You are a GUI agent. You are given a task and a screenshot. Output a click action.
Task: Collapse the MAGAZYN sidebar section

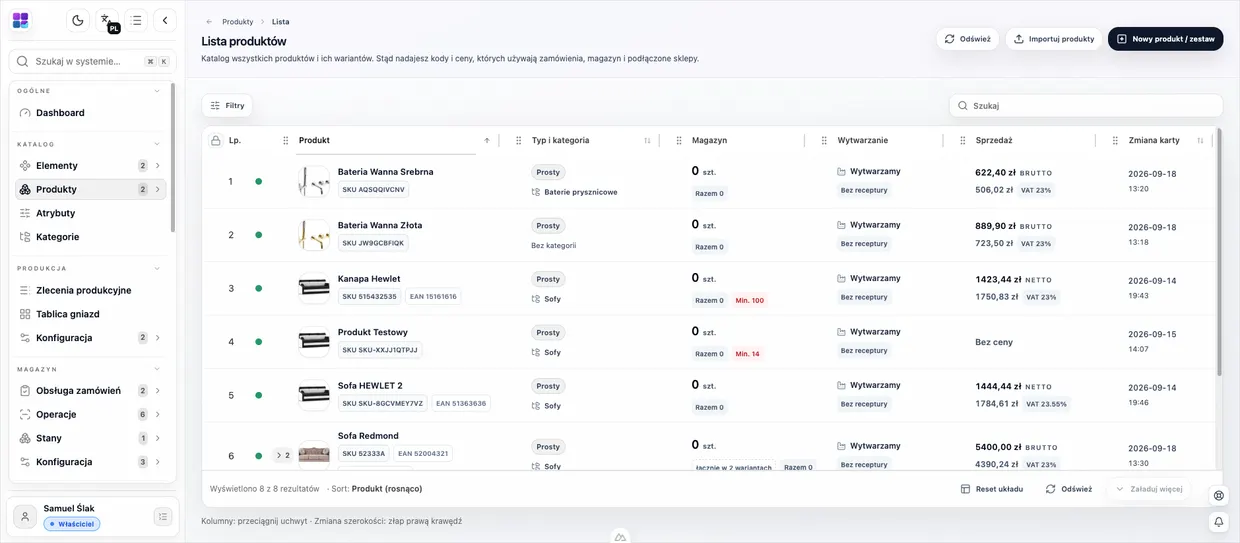click(x=157, y=369)
